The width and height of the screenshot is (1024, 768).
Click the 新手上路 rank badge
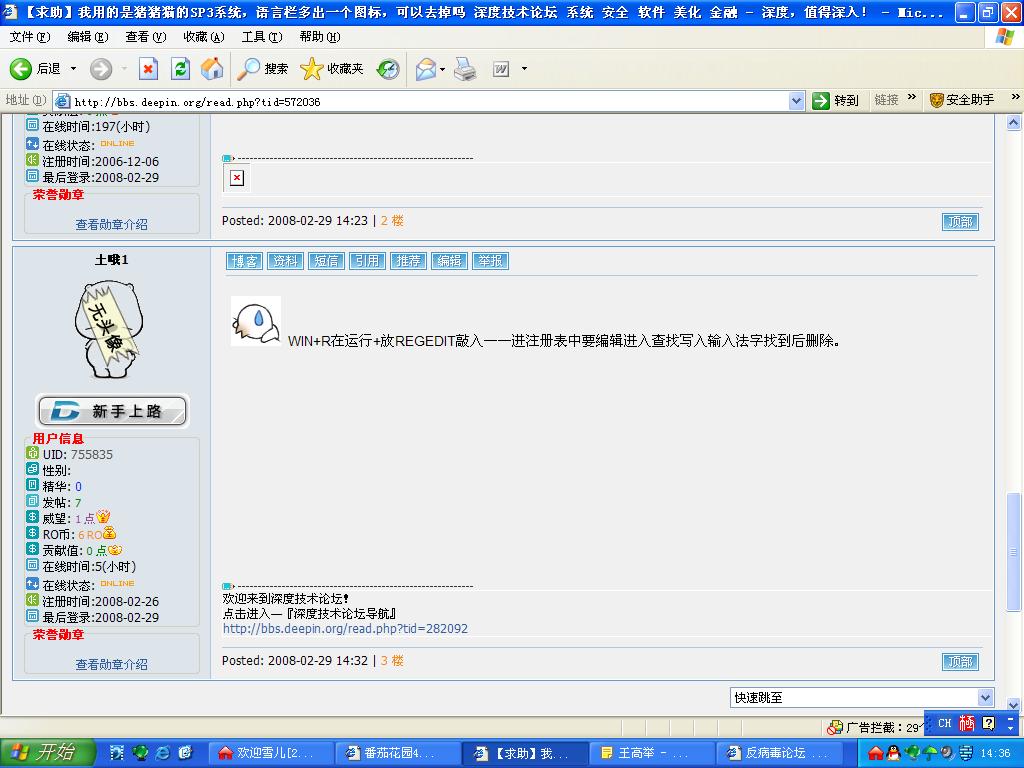(x=112, y=411)
